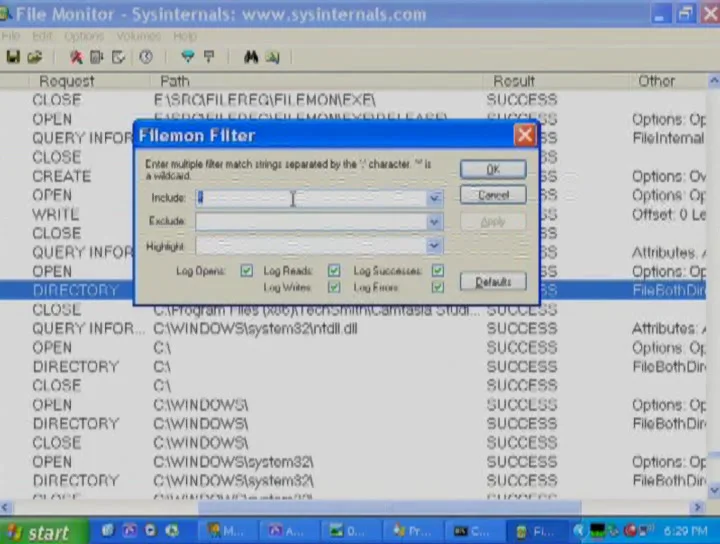The height and width of the screenshot is (544, 720).
Task: Open the File menu
Action: [x=10, y=36]
